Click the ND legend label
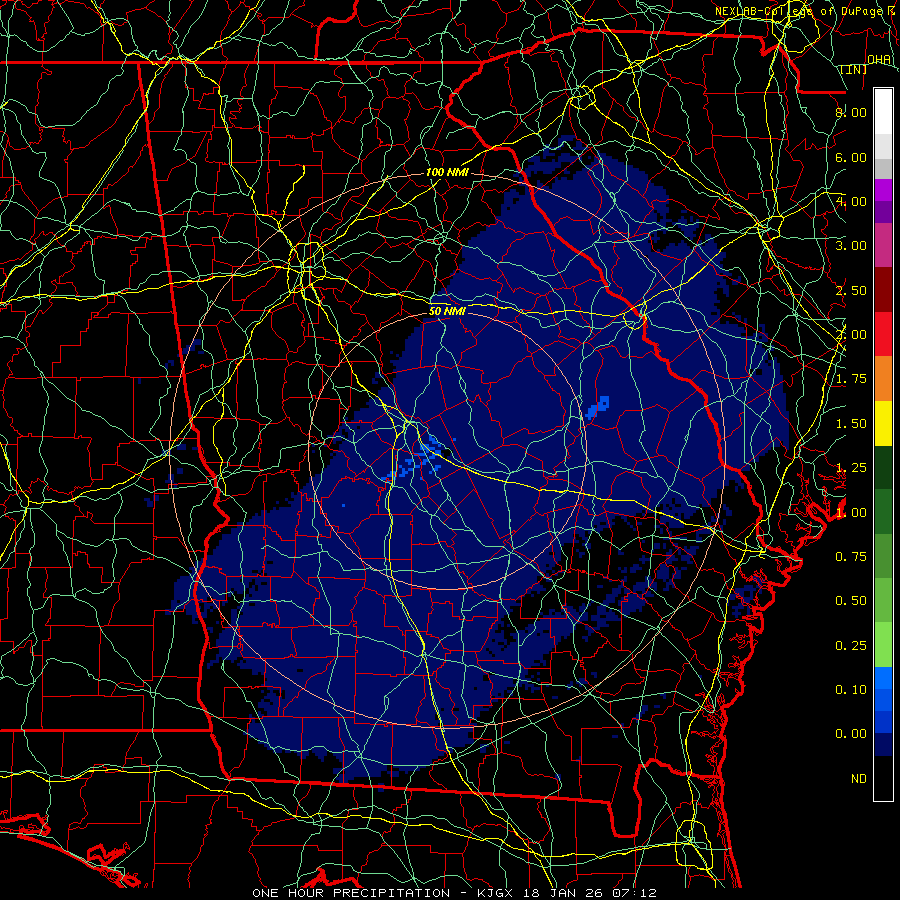The height and width of the screenshot is (900, 900). tap(859, 779)
